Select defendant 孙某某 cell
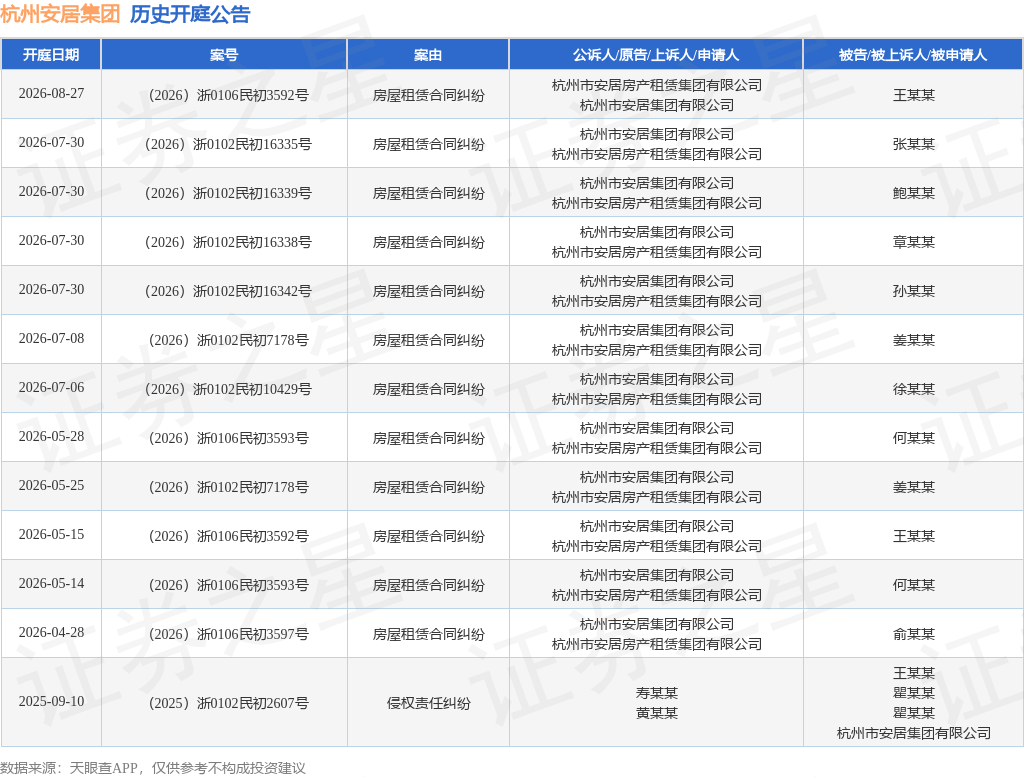Image resolution: width=1024 pixels, height=777 pixels. (914, 291)
